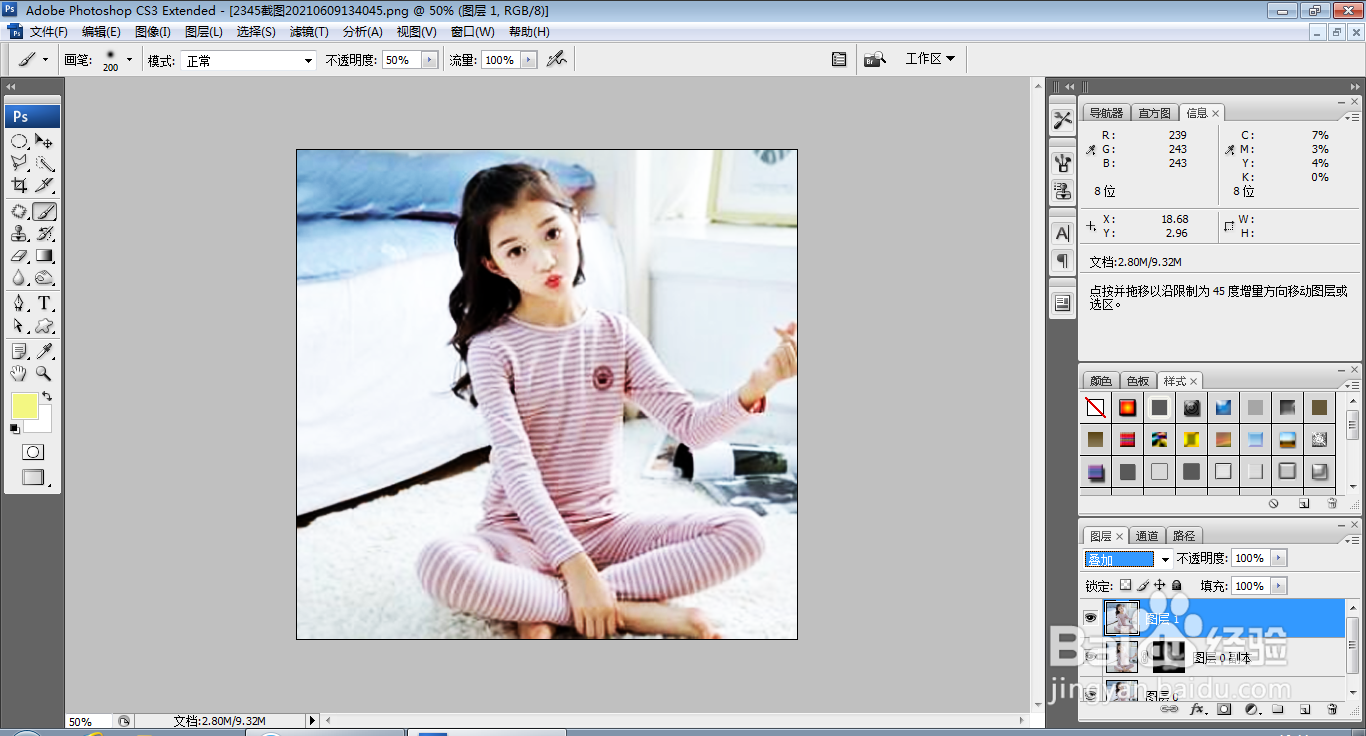Screen dimensions: 1366x736
Task: Open the Character panel dock icon
Action: 1062,233
